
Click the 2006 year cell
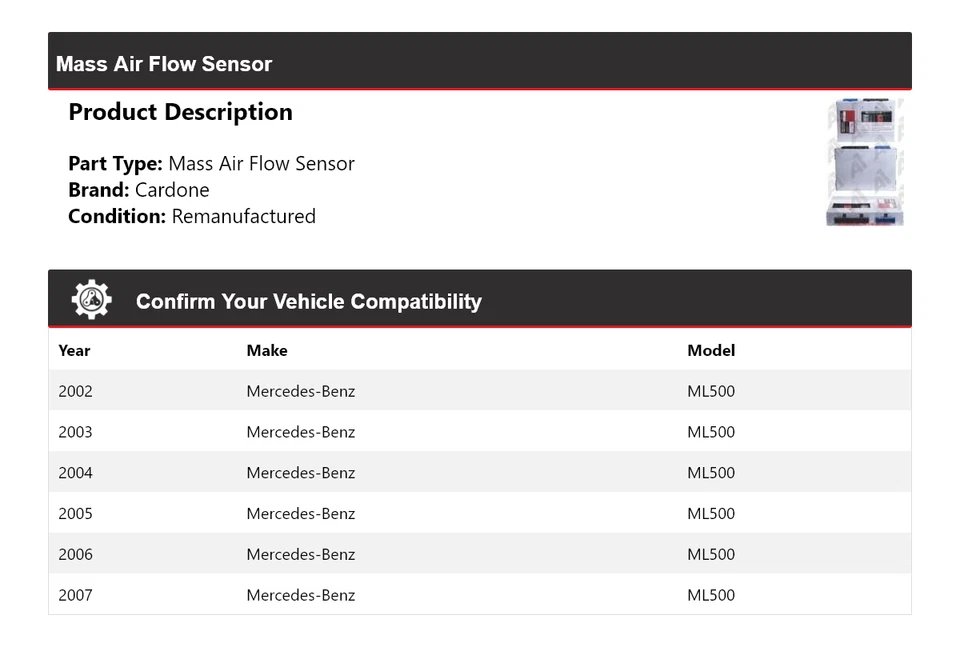[75, 554]
